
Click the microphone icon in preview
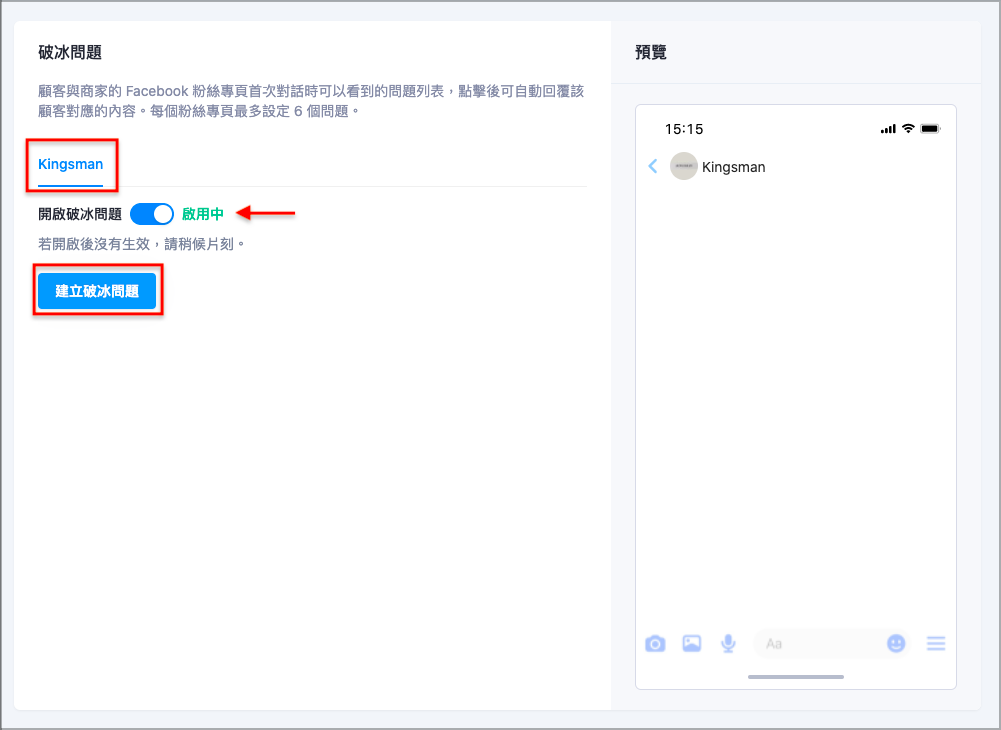pos(728,643)
